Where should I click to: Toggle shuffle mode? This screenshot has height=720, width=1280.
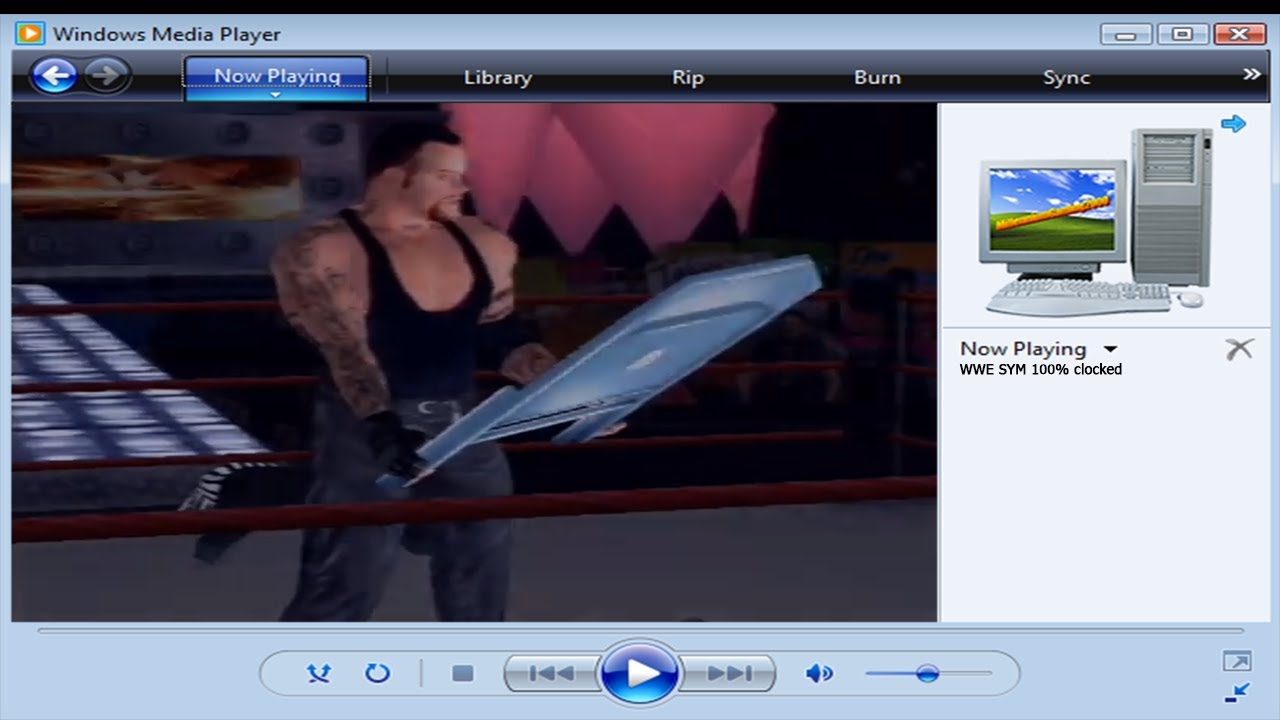(318, 673)
